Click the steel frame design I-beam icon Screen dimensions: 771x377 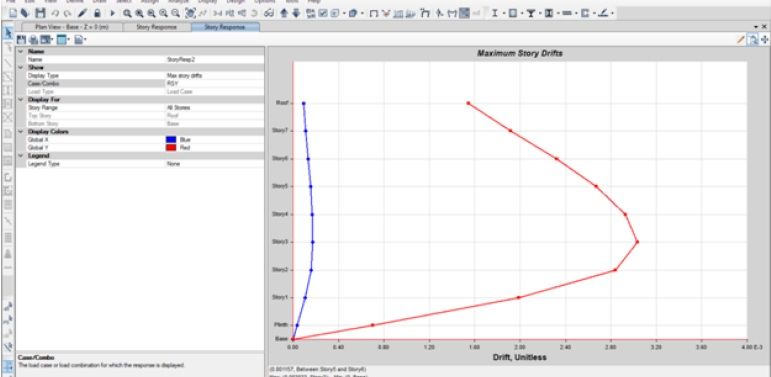(x=495, y=13)
